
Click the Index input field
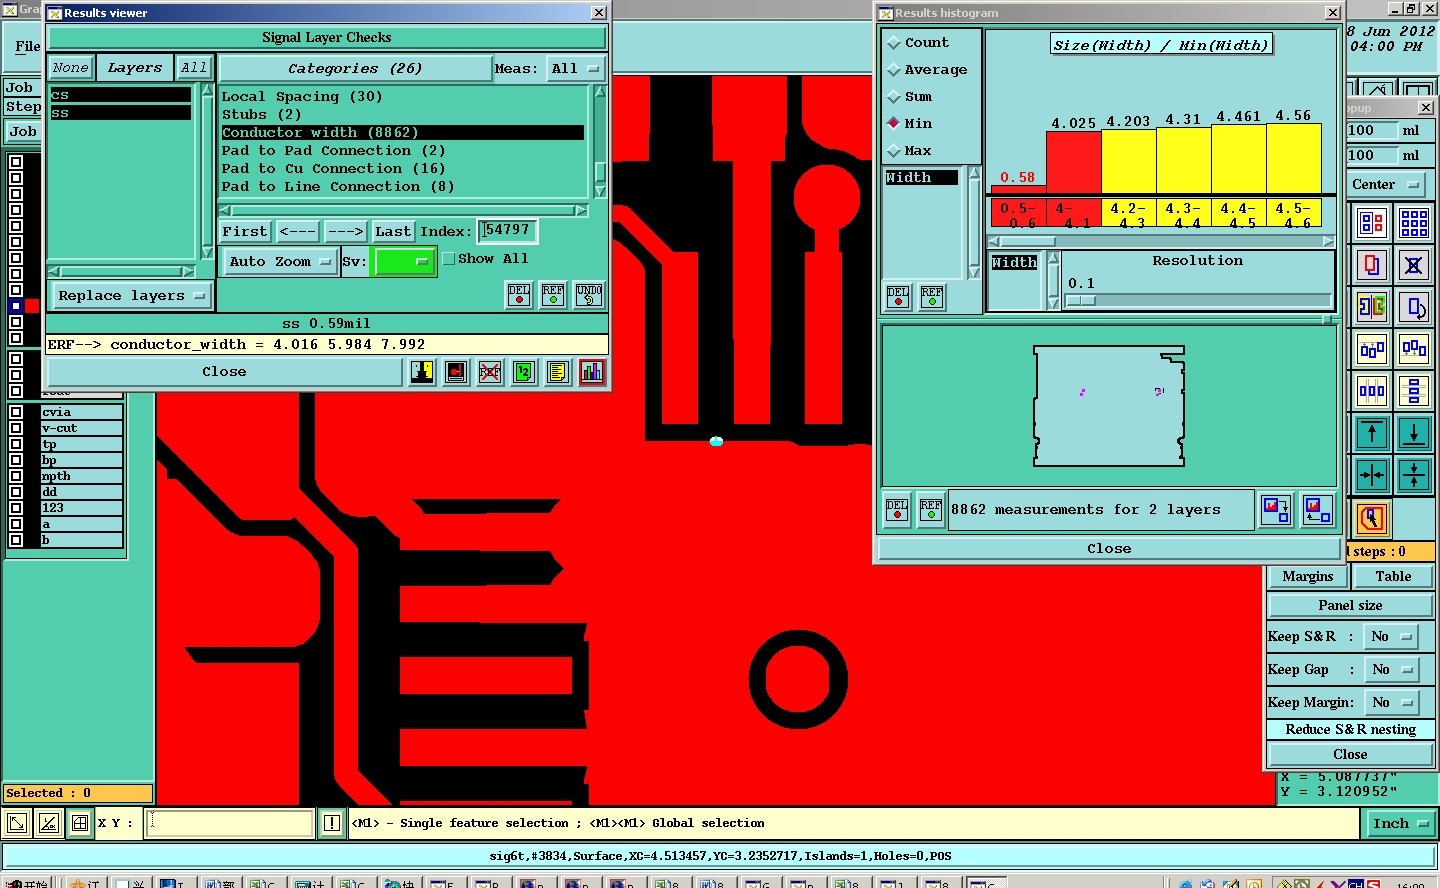point(507,231)
